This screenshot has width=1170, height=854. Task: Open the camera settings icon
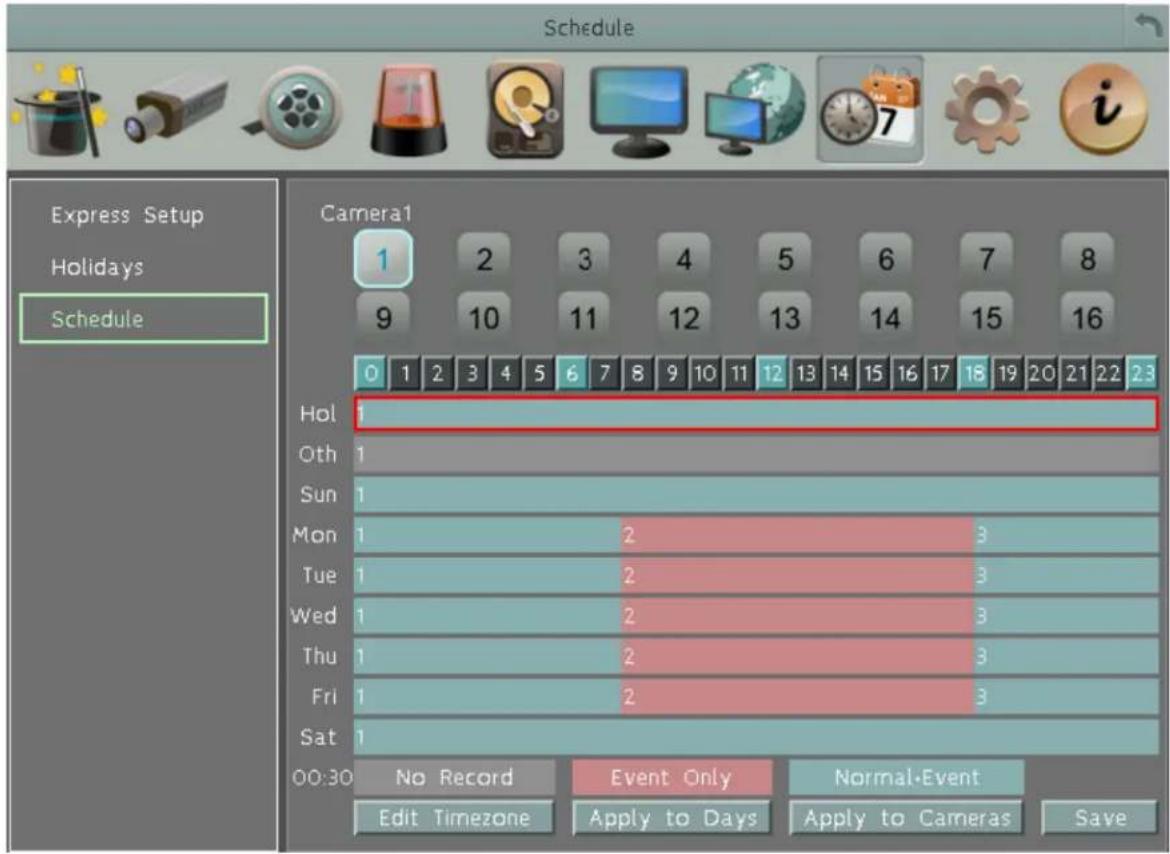coord(177,109)
